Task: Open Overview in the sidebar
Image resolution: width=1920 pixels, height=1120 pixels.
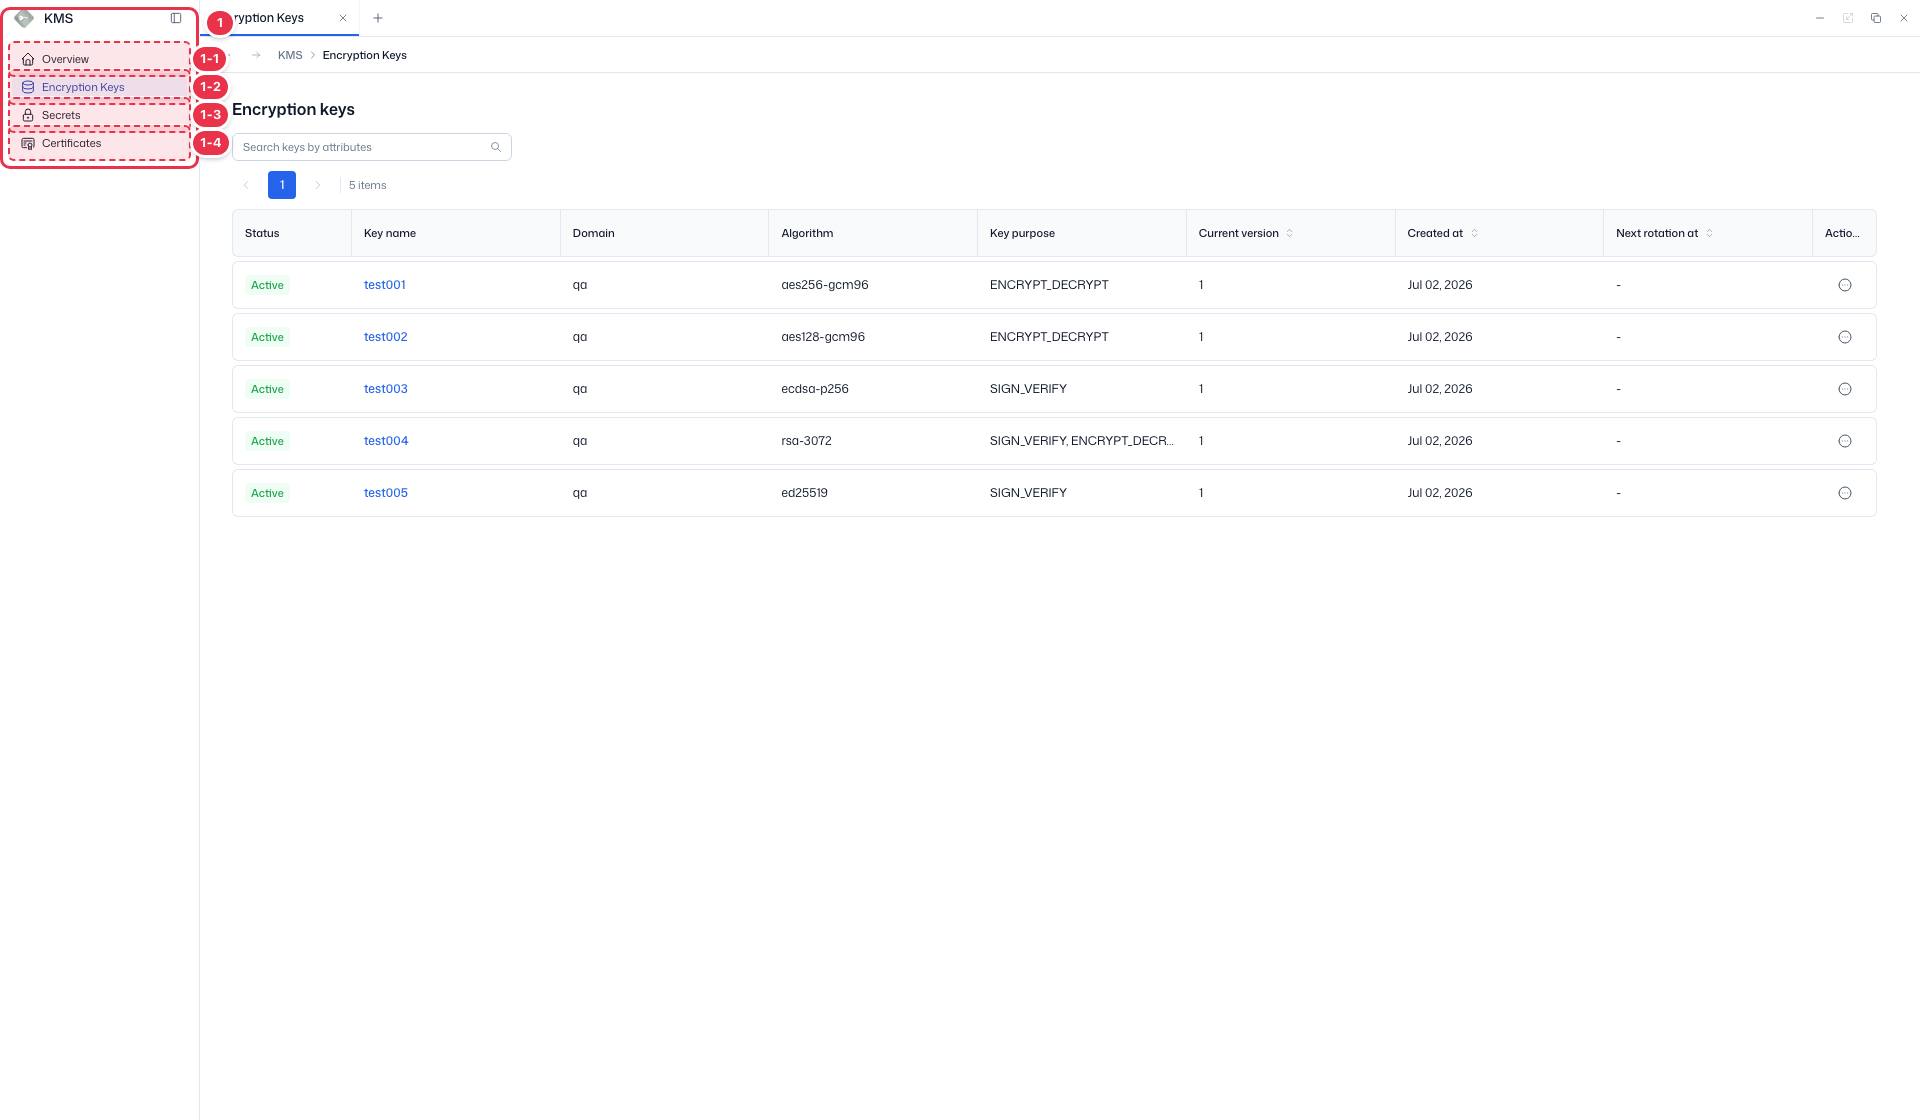Action: [99, 59]
